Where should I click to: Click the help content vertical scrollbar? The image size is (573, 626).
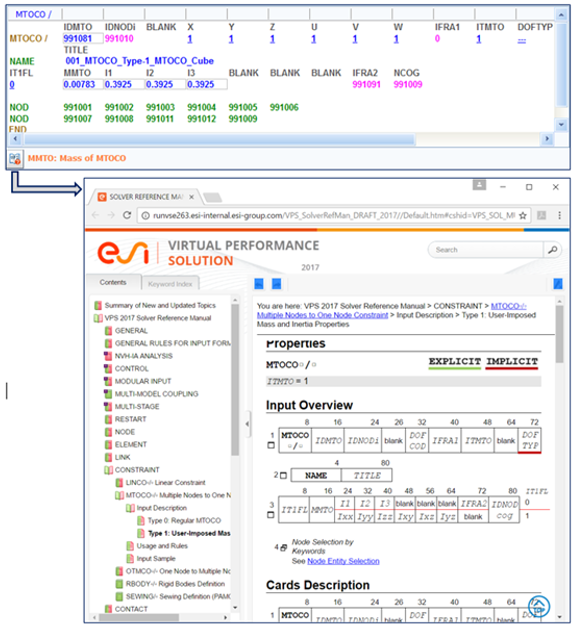coord(560,334)
